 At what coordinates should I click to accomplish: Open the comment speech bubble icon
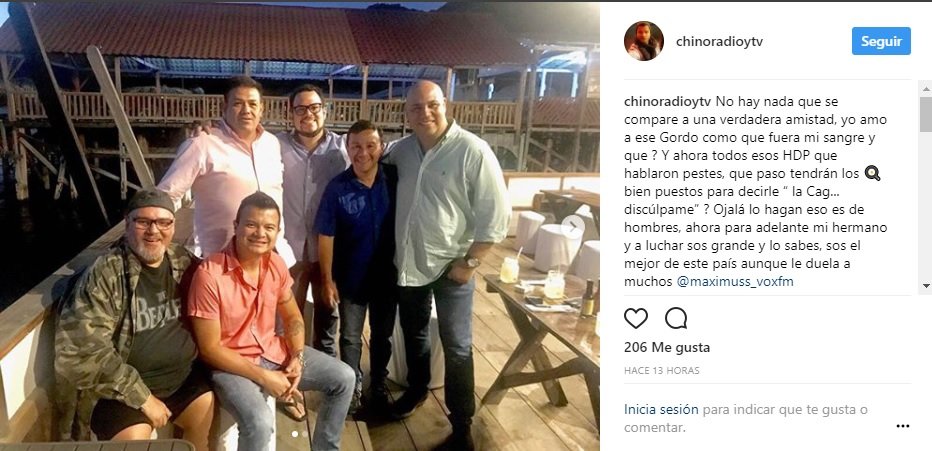click(676, 318)
